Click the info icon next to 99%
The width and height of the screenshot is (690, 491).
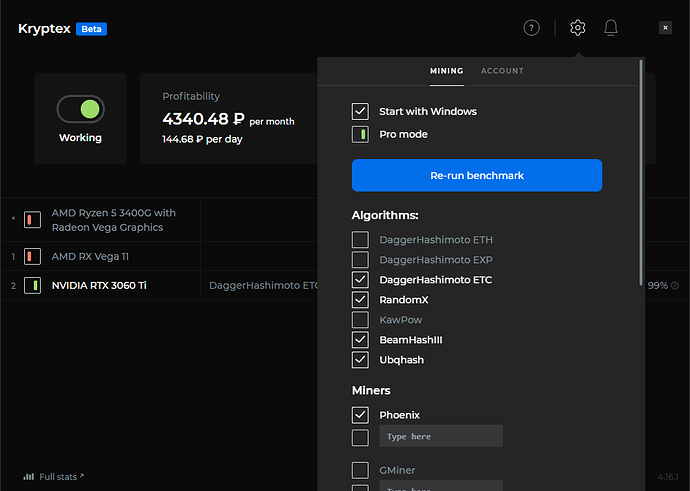pyautogui.click(x=675, y=285)
